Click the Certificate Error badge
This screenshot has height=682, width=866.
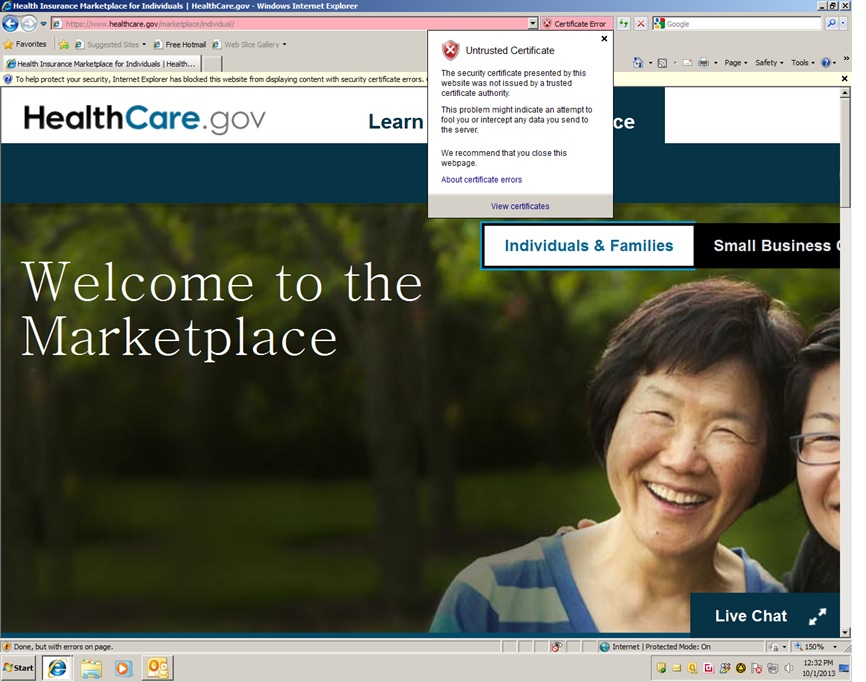point(574,23)
